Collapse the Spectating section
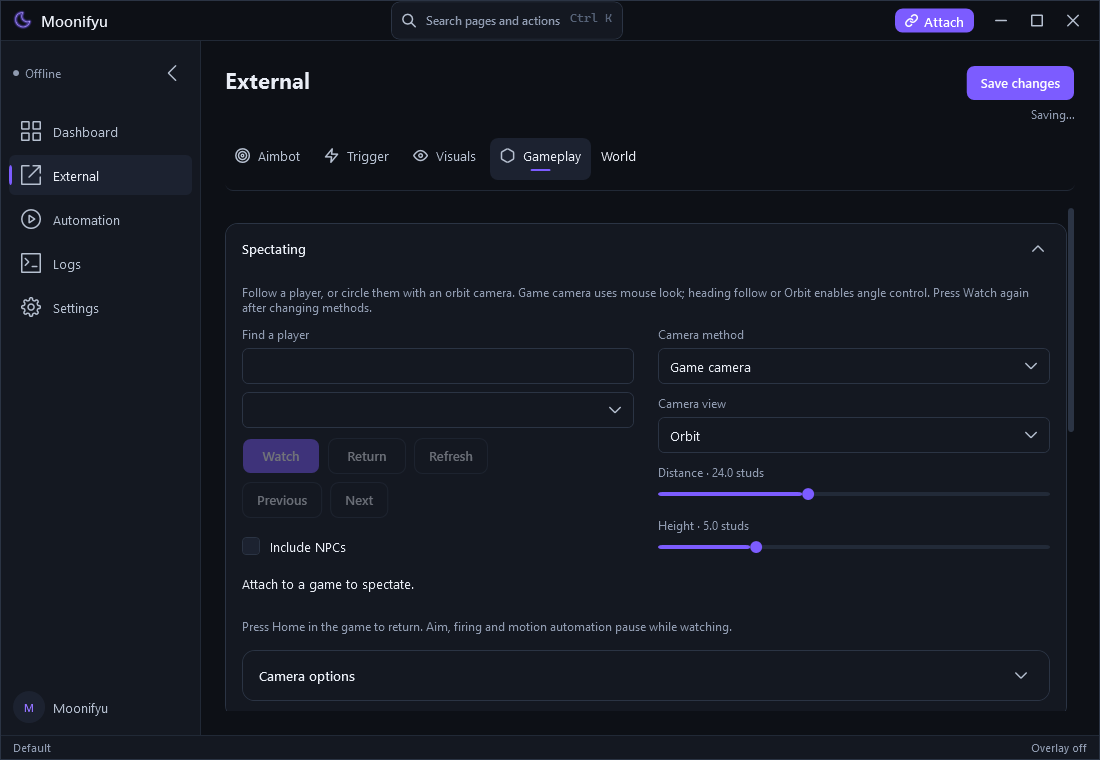 [1038, 249]
